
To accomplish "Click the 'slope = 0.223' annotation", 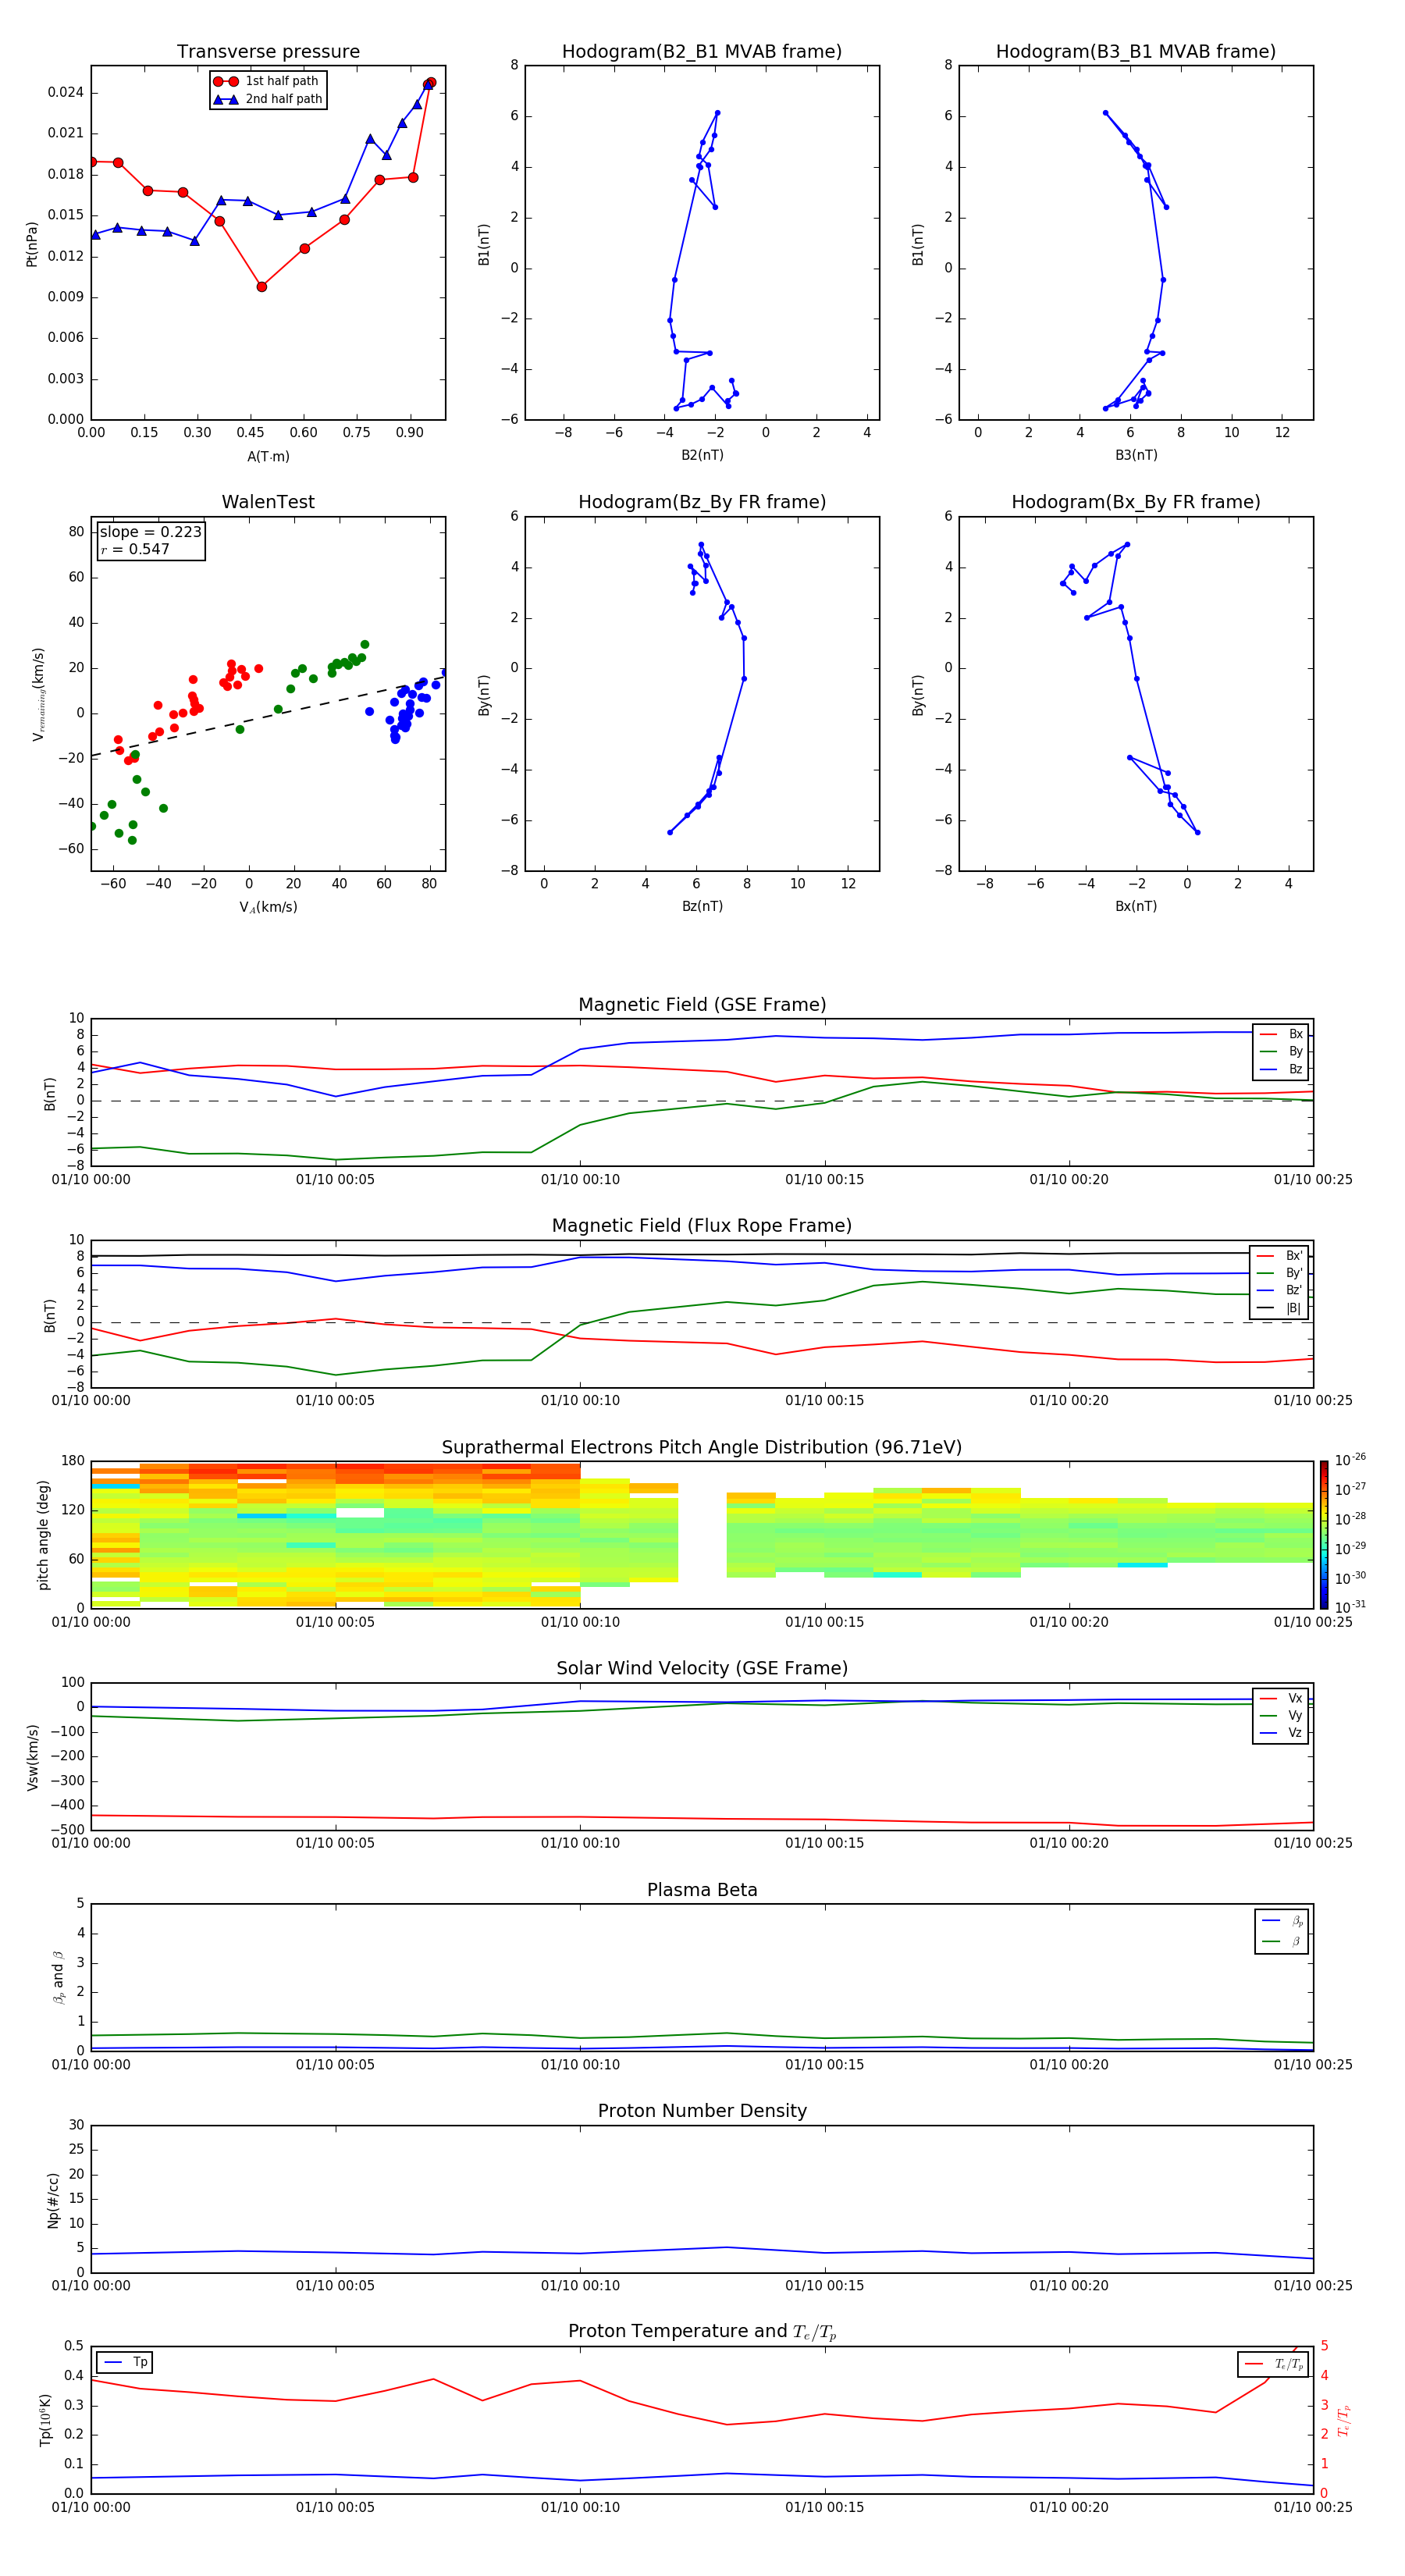I will (x=151, y=532).
